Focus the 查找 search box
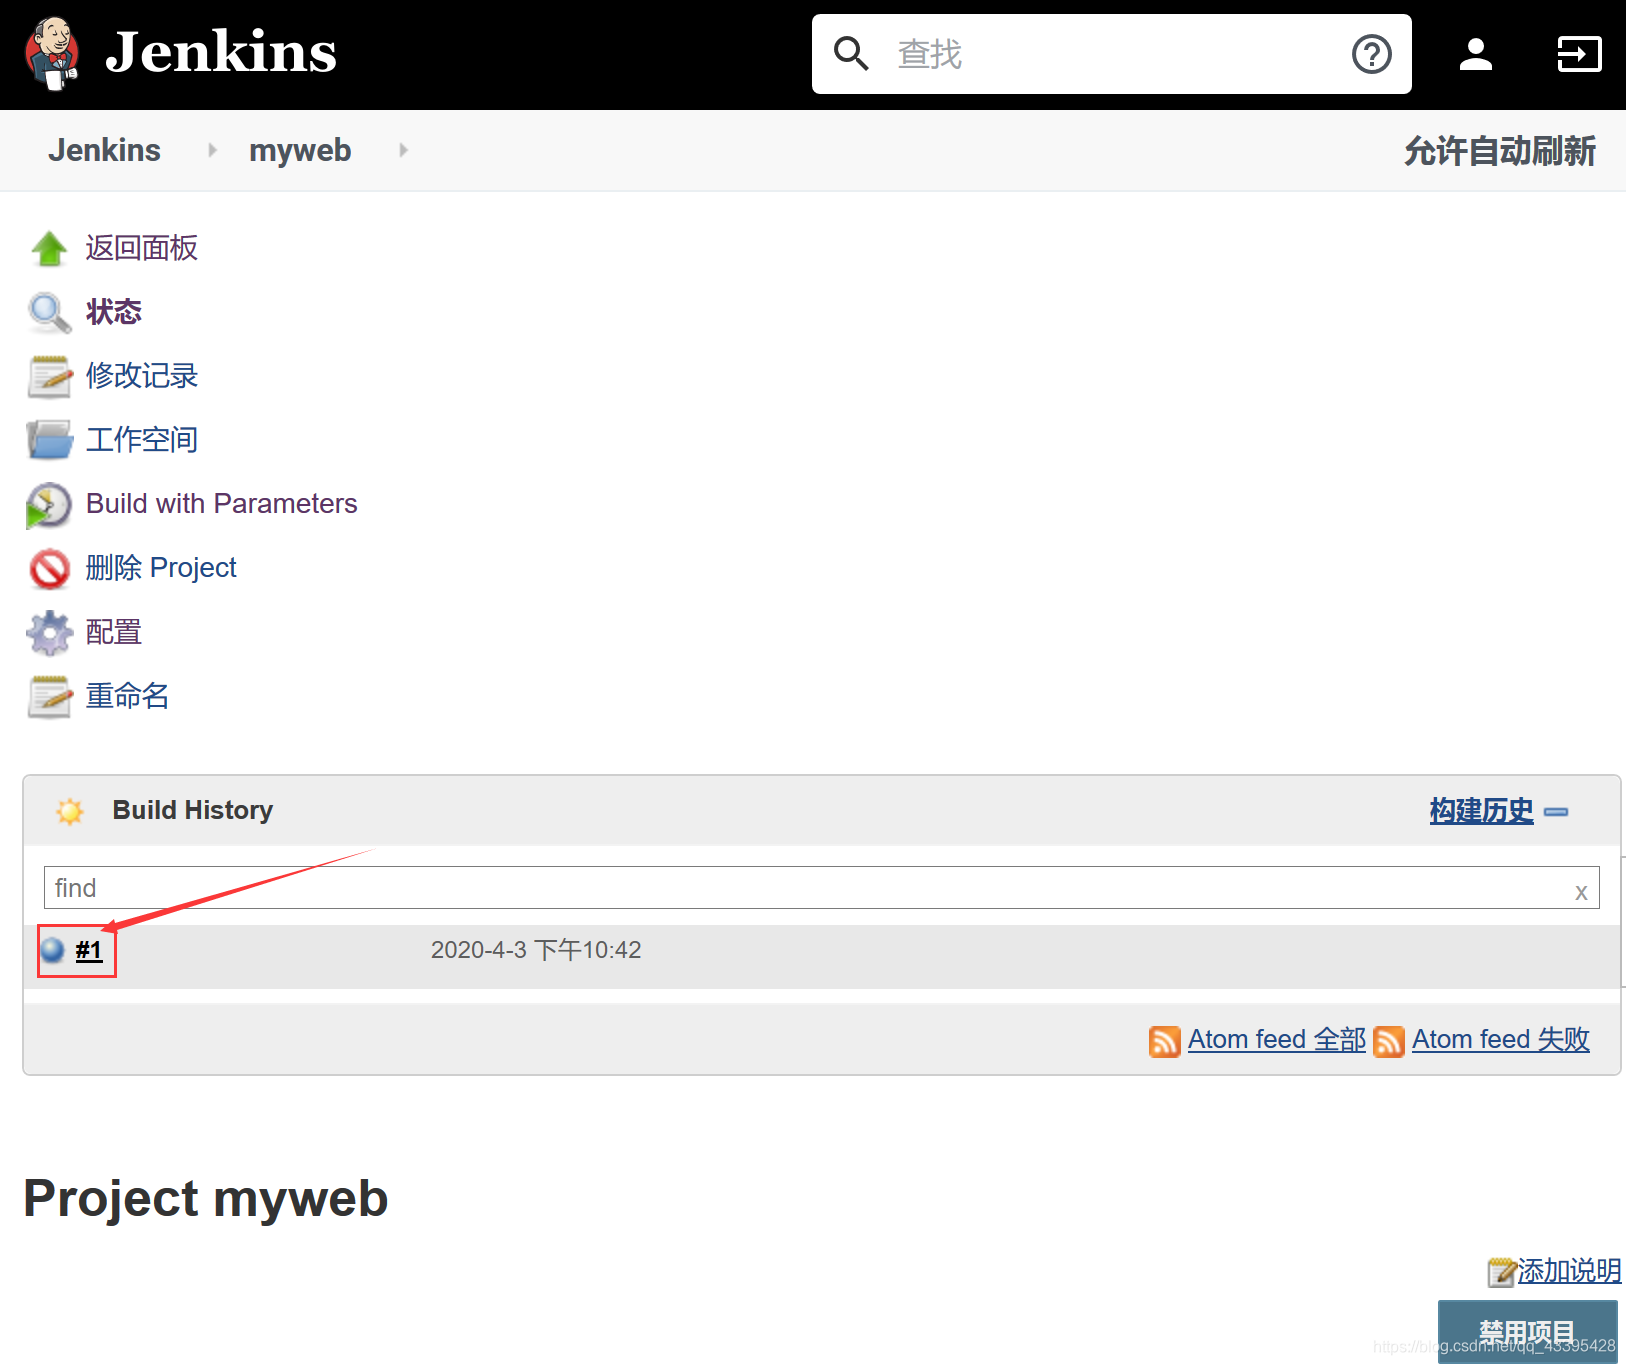 1112,54
